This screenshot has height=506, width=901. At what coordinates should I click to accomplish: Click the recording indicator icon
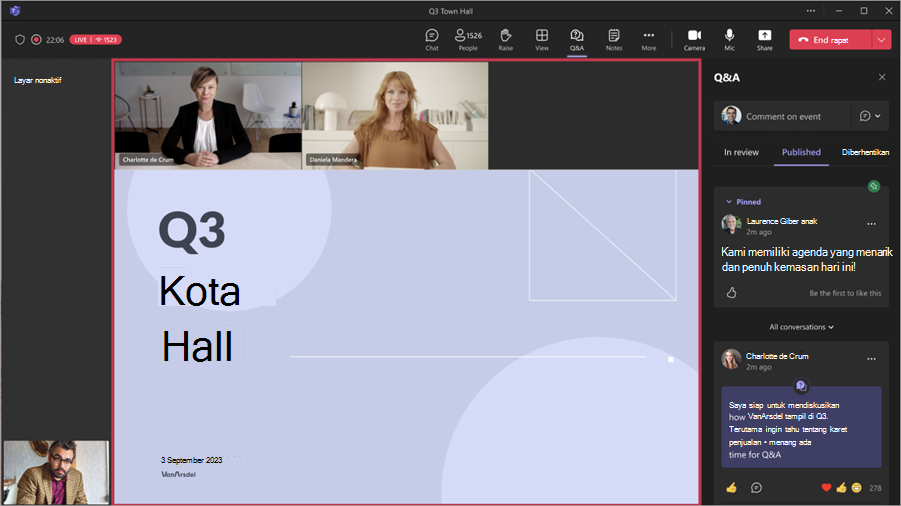(36, 40)
